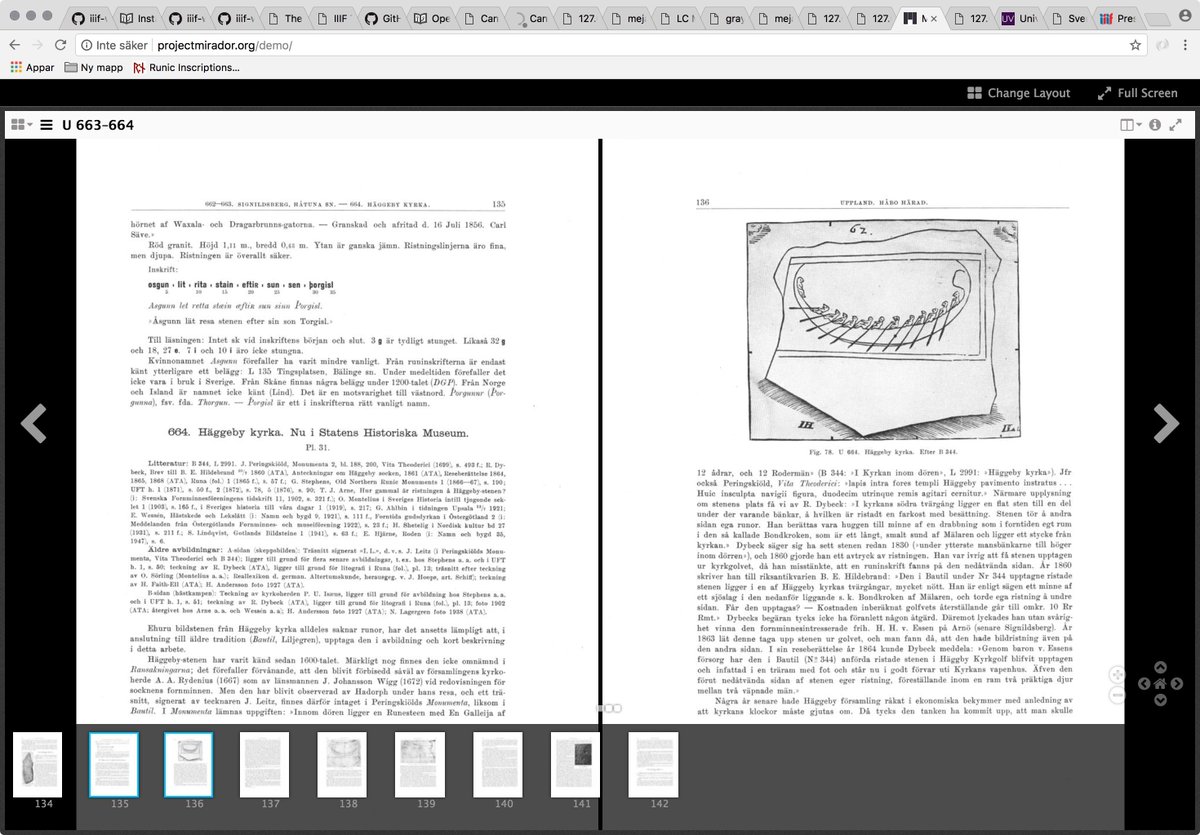Select thumbnail page 139
Viewport: 1200px width, 835px height.
[420, 765]
